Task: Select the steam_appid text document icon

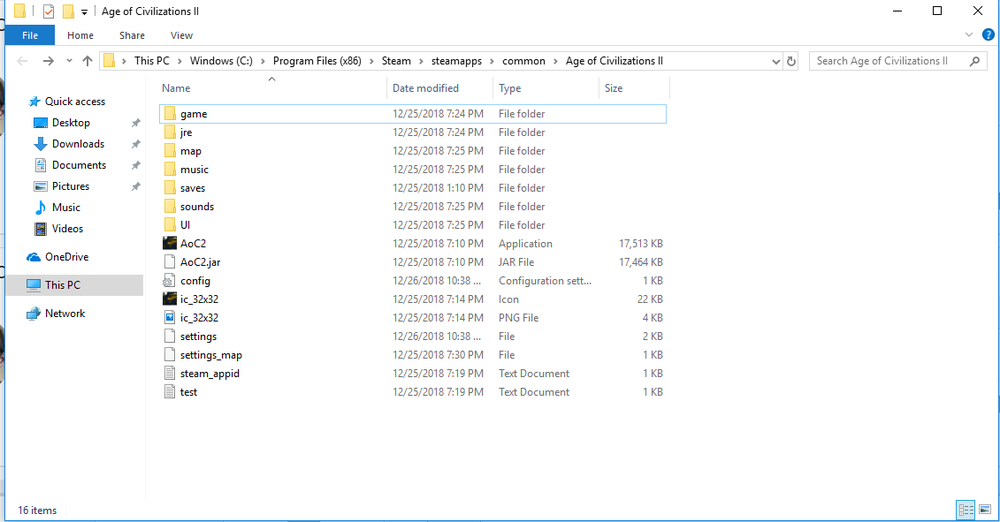Action: [170, 373]
